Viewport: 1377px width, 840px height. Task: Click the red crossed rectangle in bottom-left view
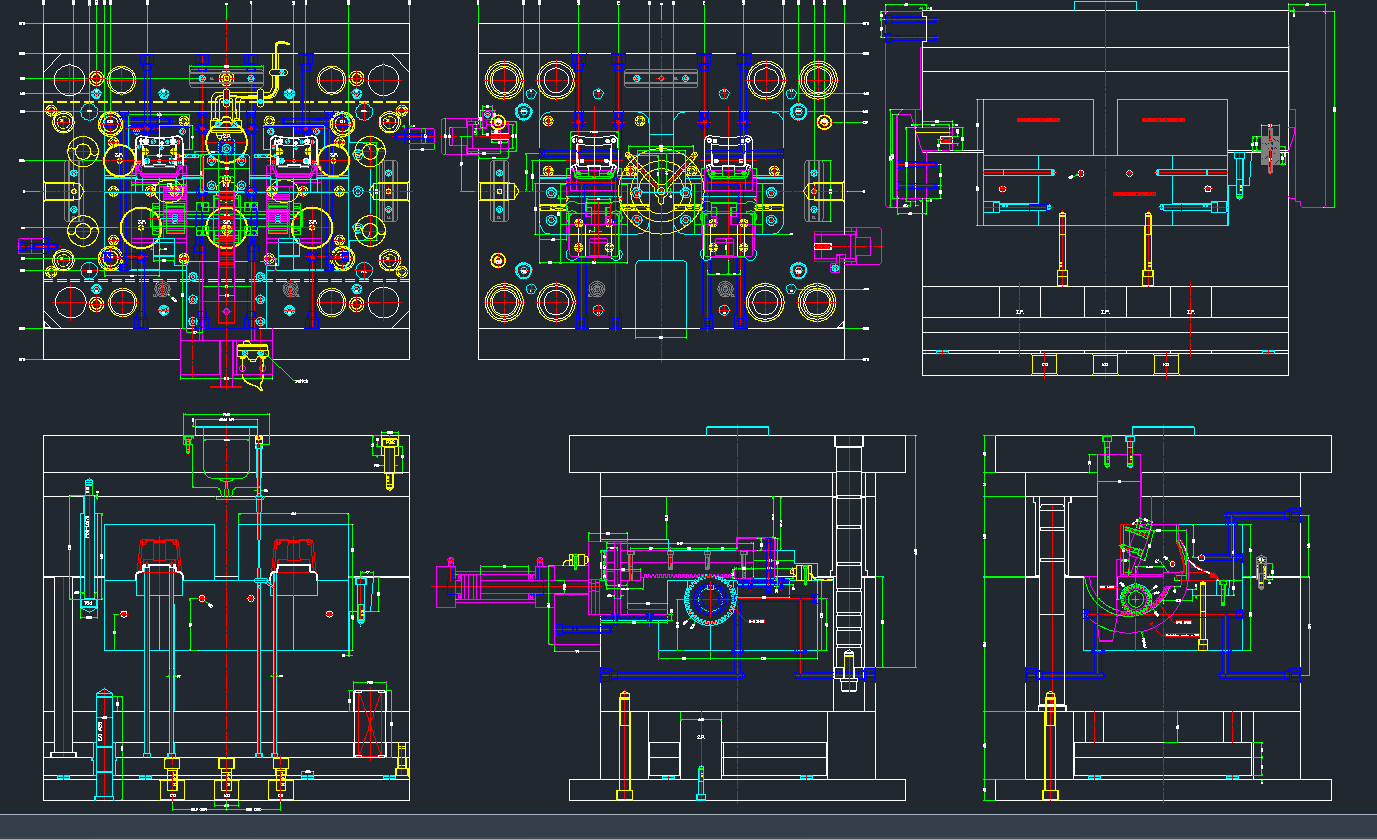(x=372, y=722)
